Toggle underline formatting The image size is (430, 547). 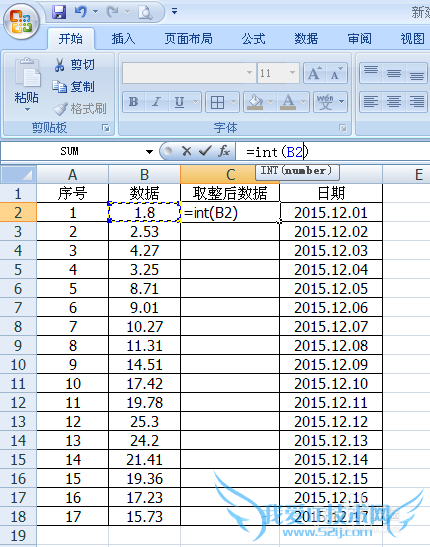179,102
